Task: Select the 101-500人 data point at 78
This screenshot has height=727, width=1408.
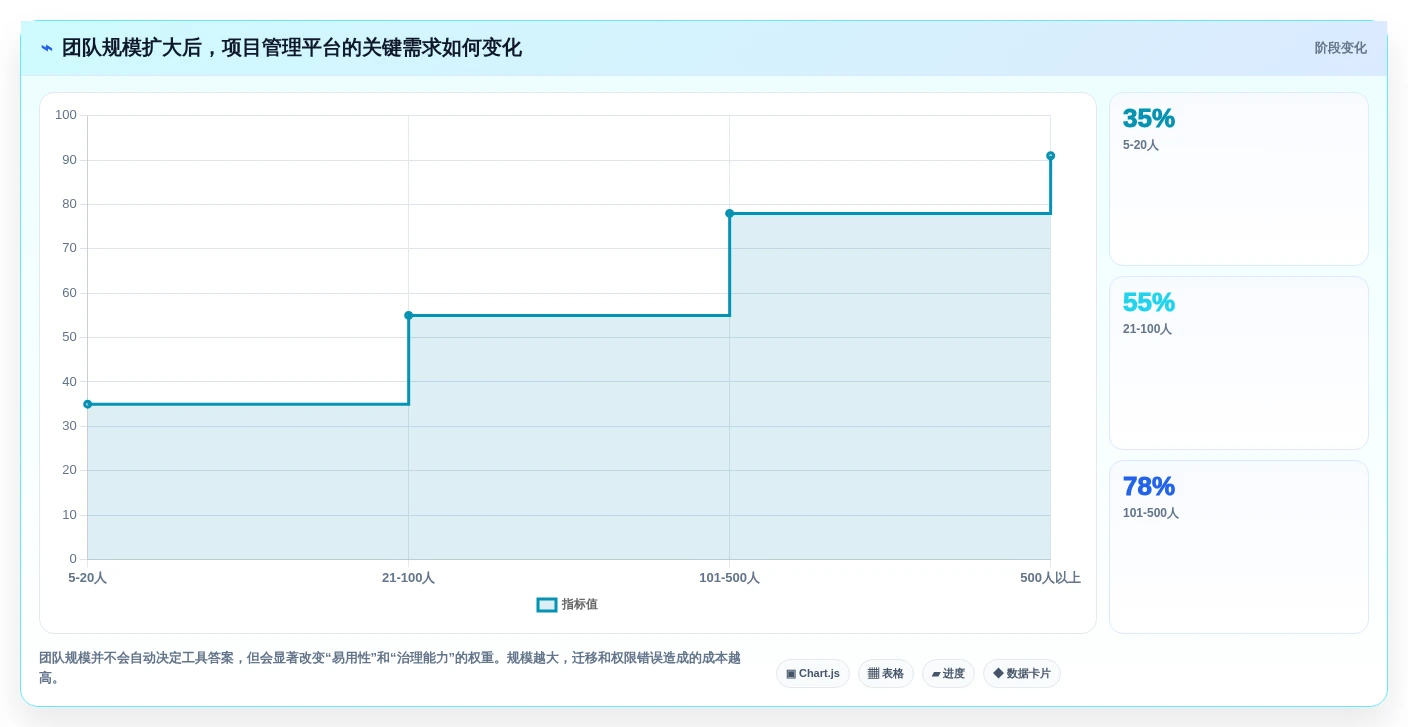Action: (x=729, y=213)
